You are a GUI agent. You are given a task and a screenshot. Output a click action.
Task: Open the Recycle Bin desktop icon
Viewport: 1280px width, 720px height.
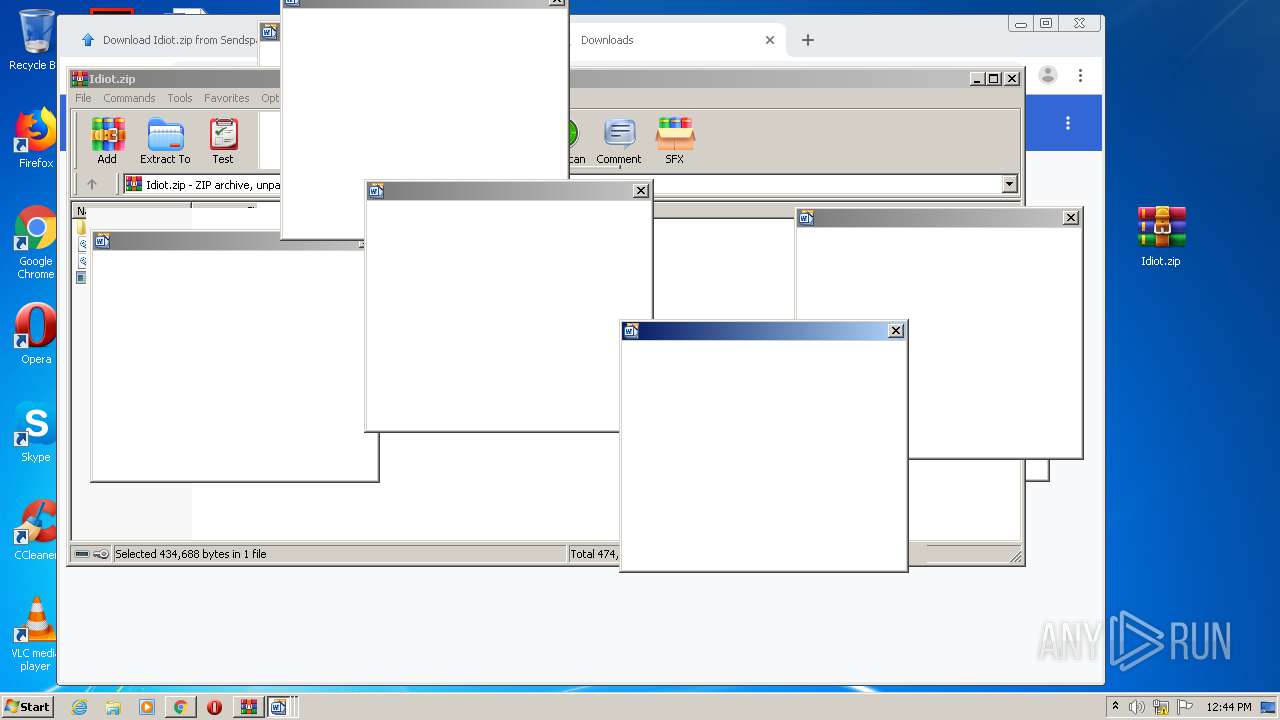click(x=36, y=40)
